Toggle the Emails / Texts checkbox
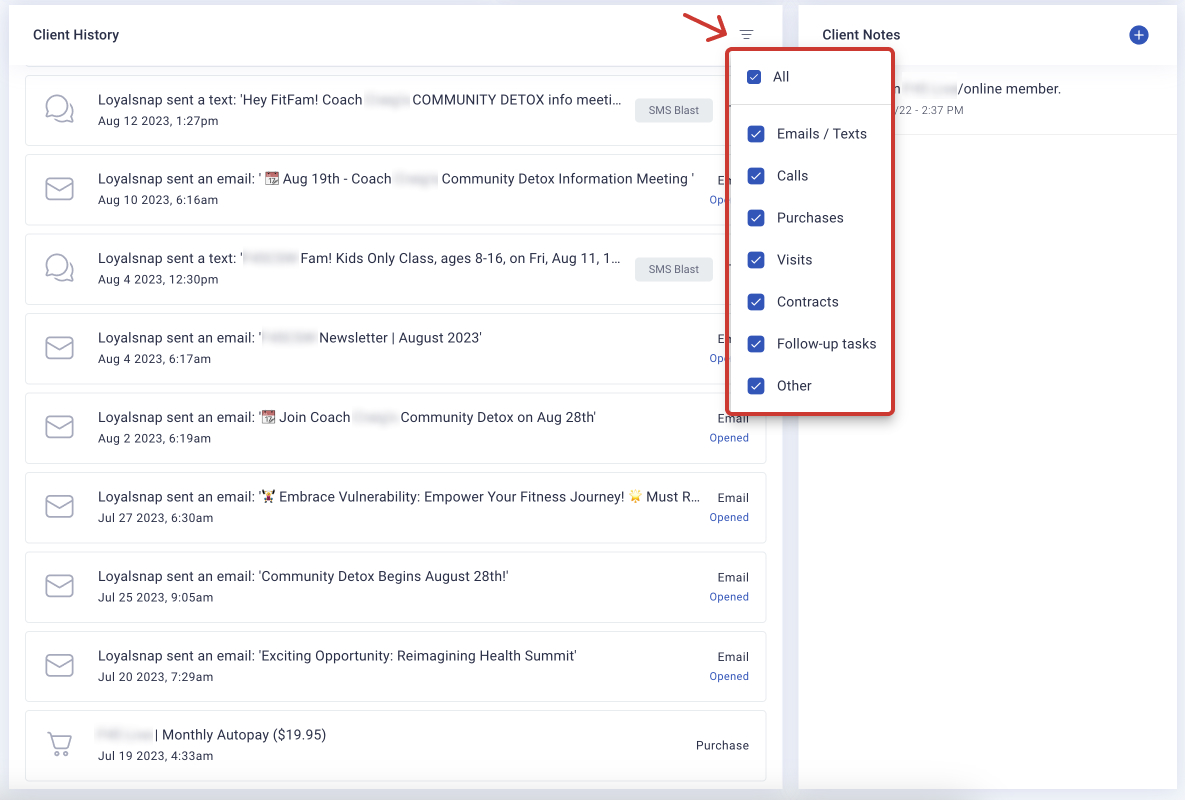The height and width of the screenshot is (800, 1185). 757,134
